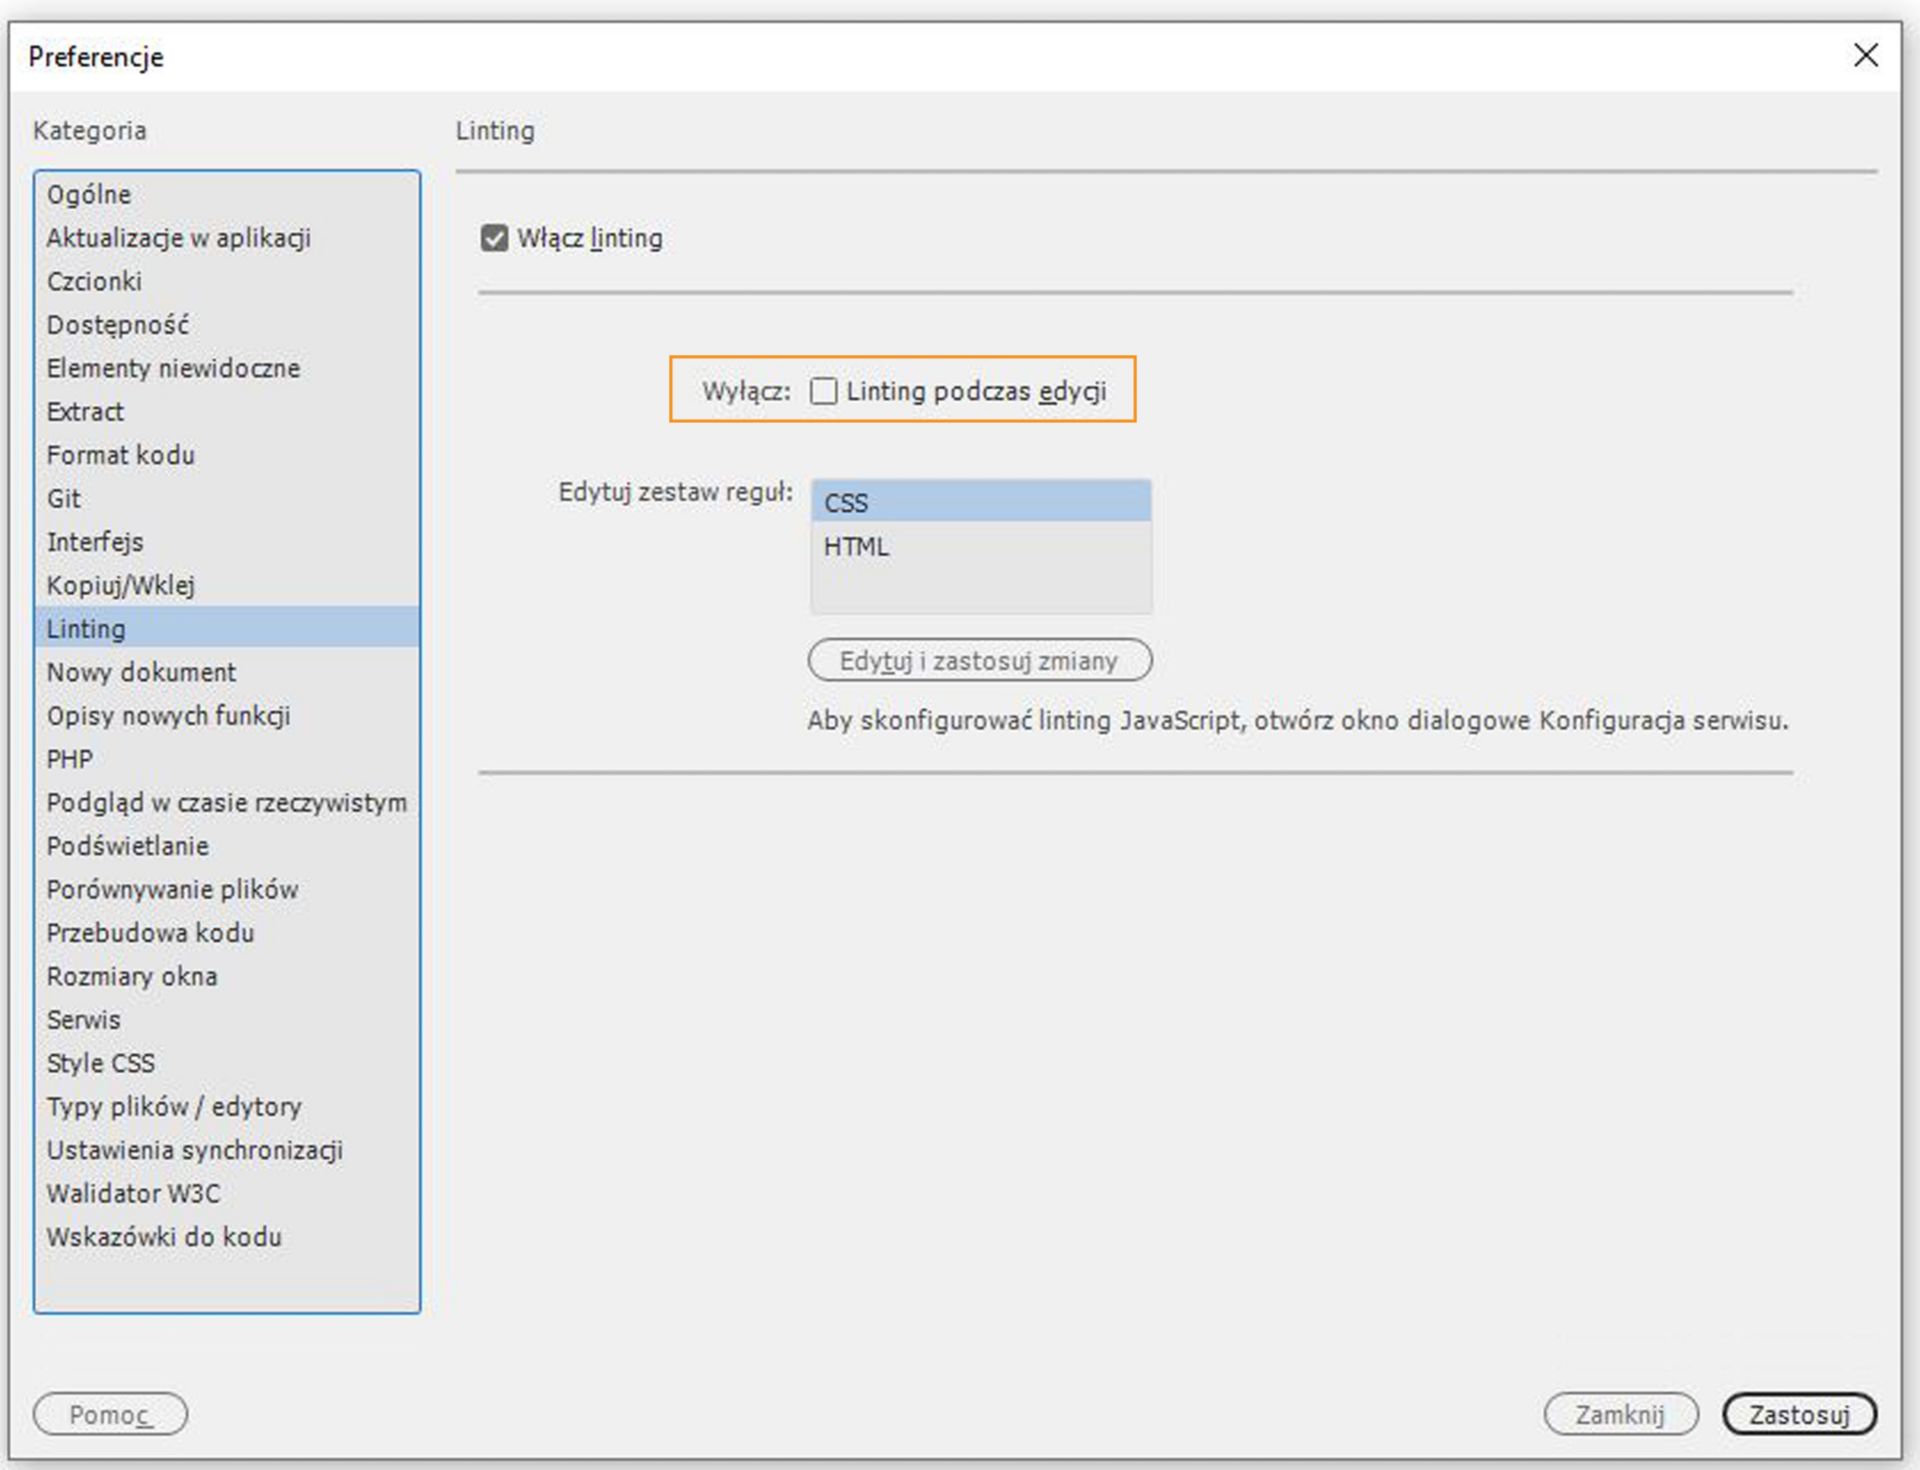Close the Preferencje dialog with X
The height and width of the screenshot is (1470, 1920).
1865,55
